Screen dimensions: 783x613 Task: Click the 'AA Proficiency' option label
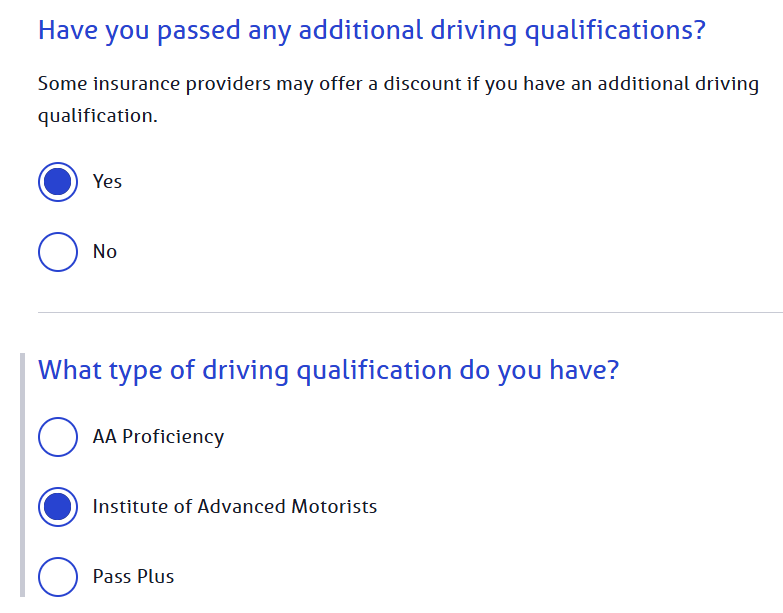point(158,437)
